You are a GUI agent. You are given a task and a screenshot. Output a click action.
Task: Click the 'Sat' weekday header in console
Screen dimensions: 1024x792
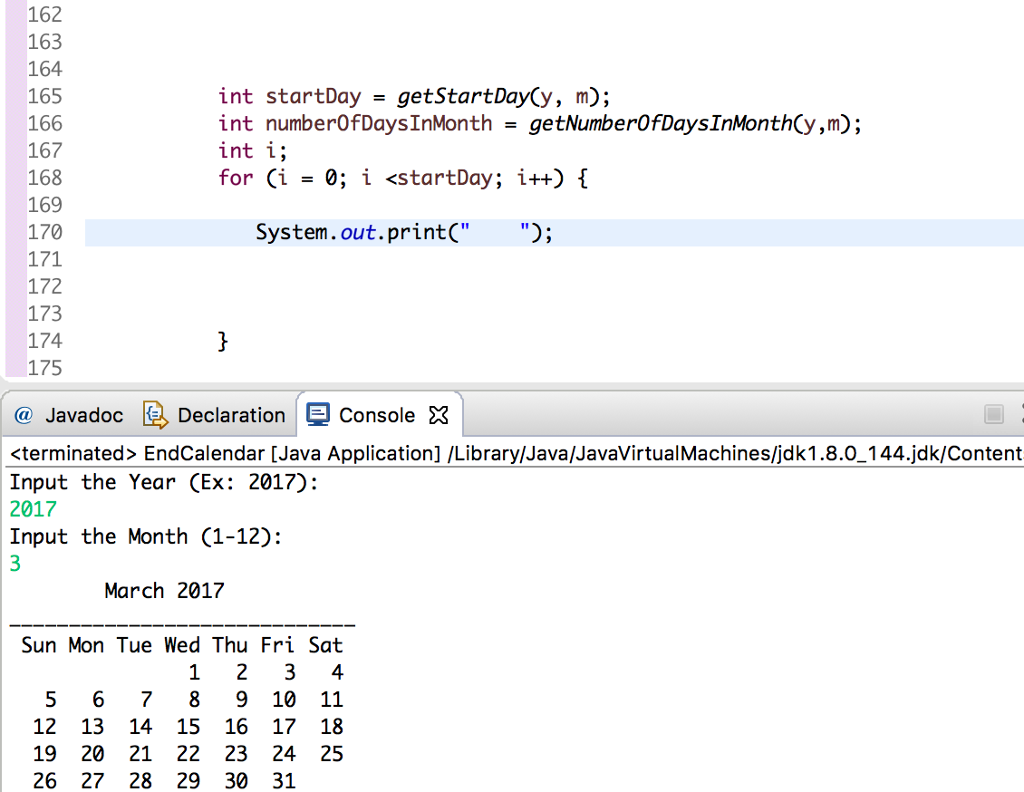[x=326, y=645]
